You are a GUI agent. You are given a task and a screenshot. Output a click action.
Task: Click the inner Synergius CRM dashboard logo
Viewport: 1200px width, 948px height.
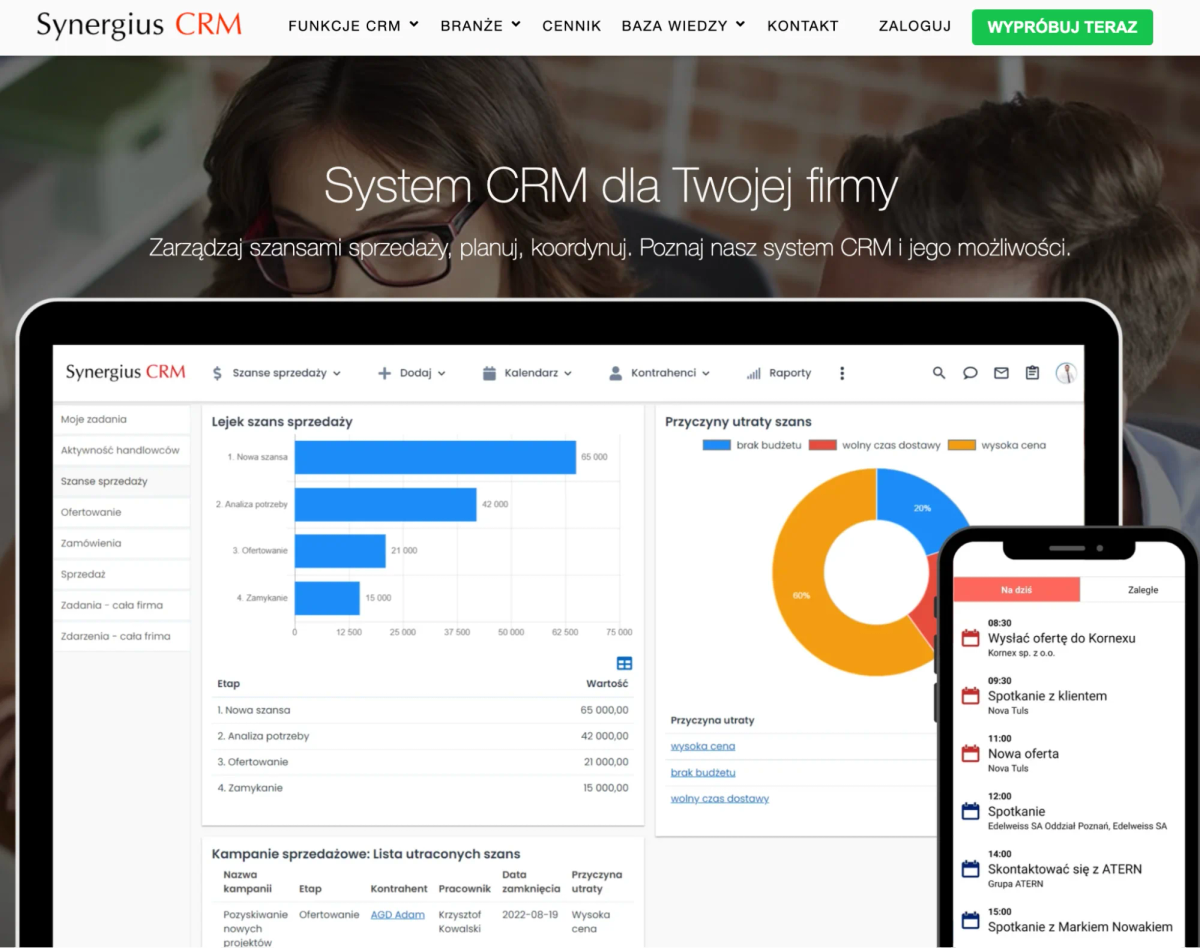[126, 372]
